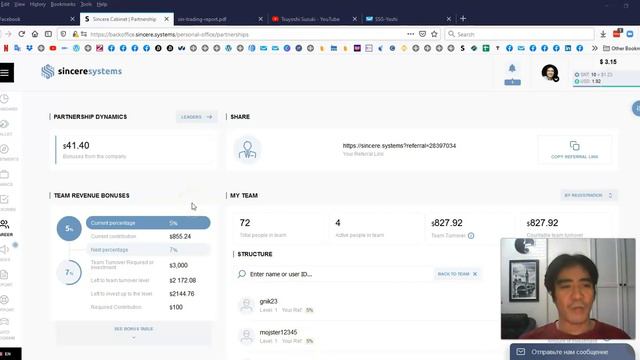Click the $41.40 bonuses value

point(76,146)
